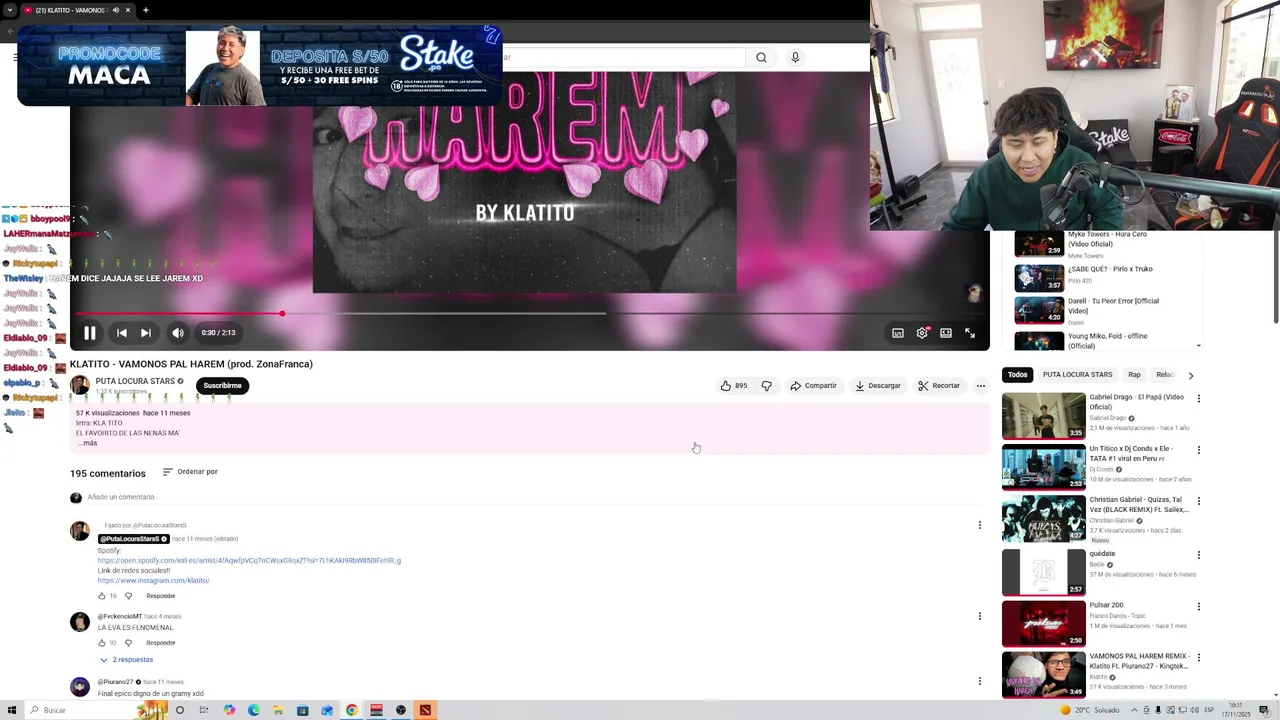Skip to the next video
The height and width of the screenshot is (720, 1280).
coord(146,333)
